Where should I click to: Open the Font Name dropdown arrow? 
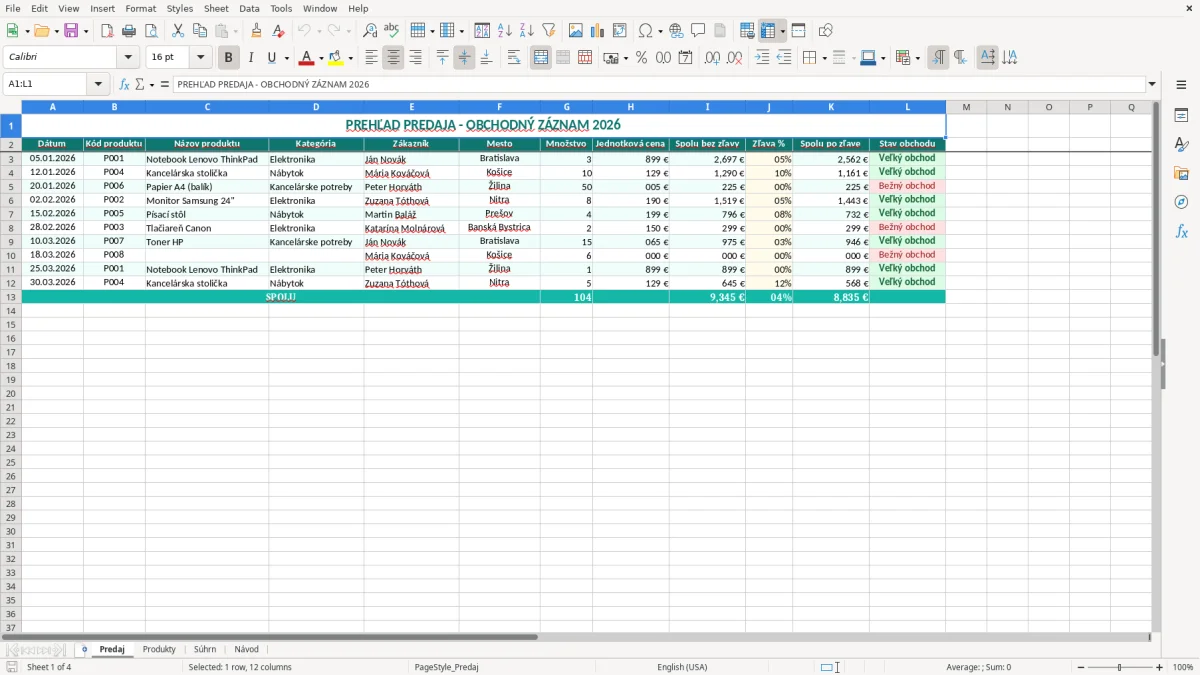point(128,58)
